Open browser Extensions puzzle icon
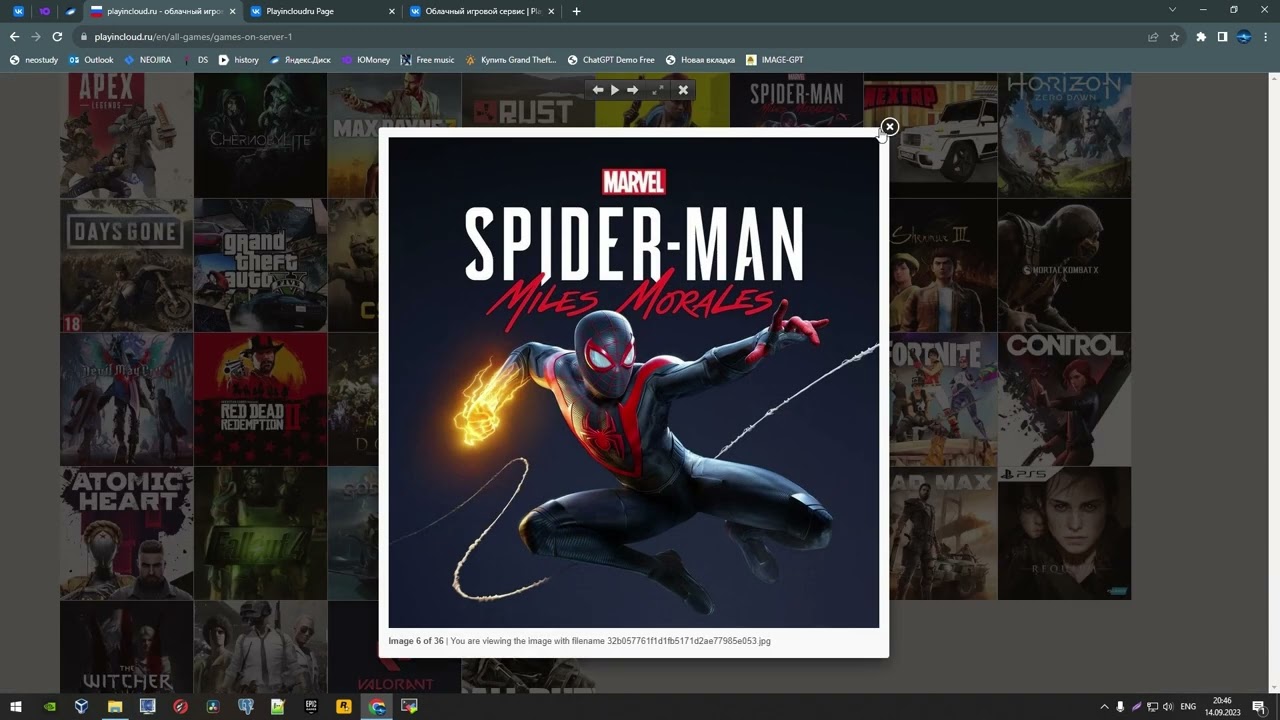Image resolution: width=1280 pixels, height=720 pixels. click(1201, 37)
